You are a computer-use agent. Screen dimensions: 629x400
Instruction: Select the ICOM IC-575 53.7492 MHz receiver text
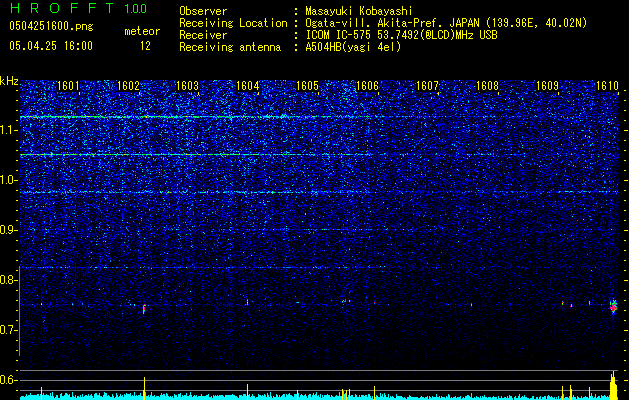[402, 35]
